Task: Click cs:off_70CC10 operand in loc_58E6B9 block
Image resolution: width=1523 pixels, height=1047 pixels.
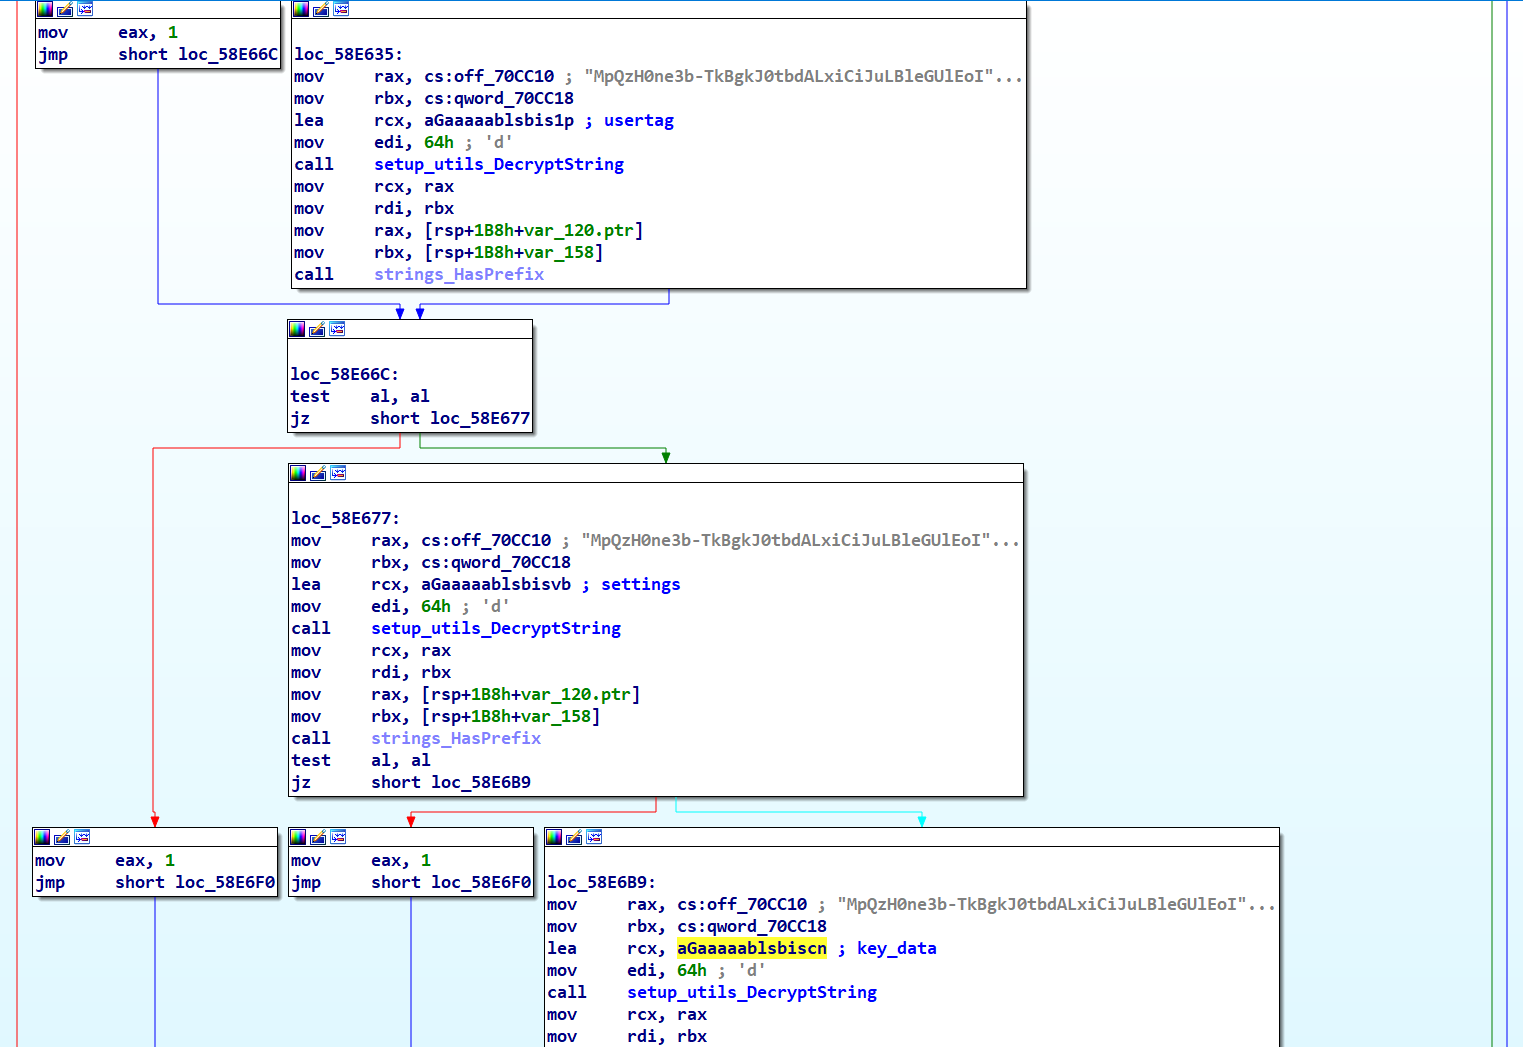Action: tap(742, 904)
